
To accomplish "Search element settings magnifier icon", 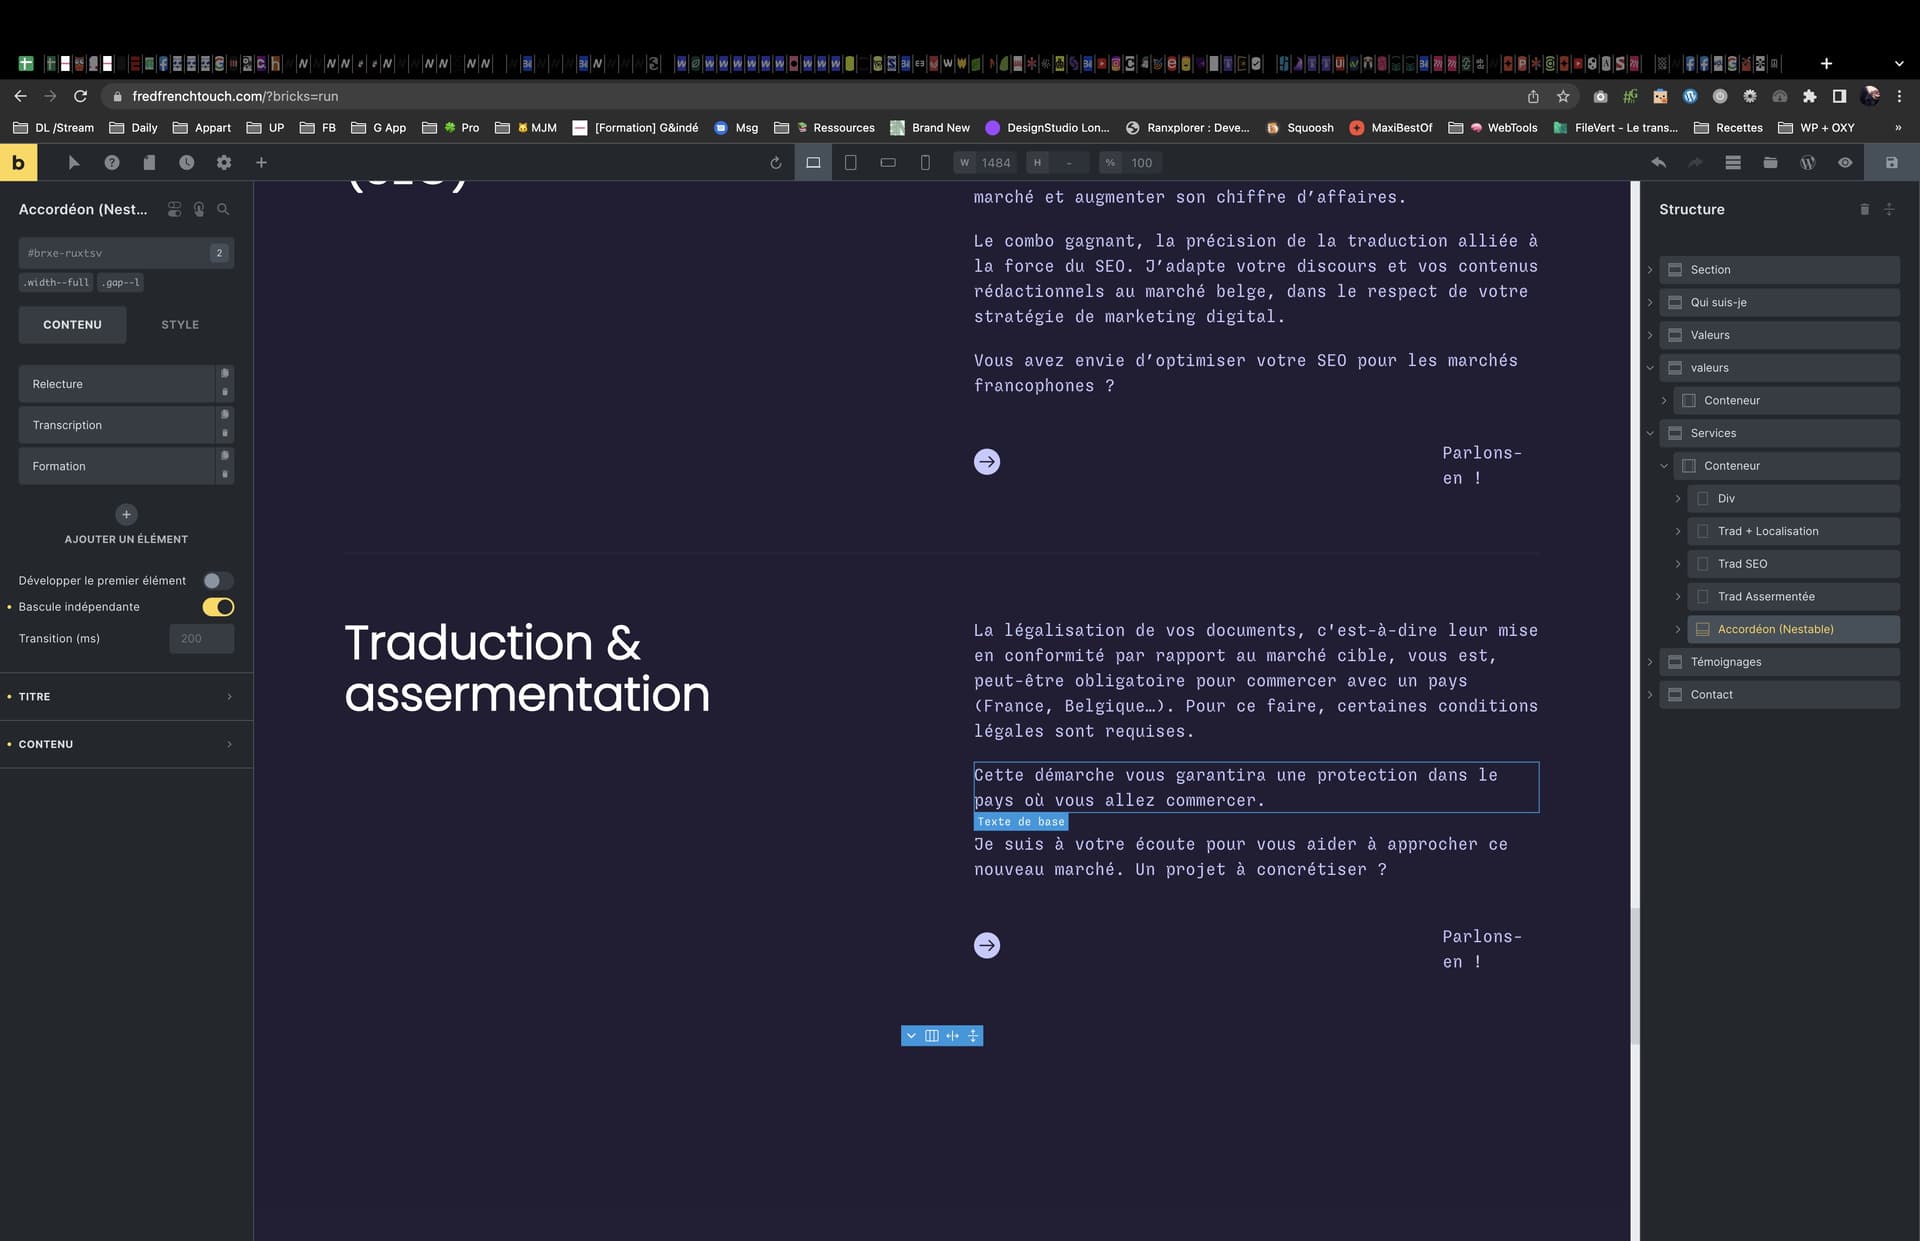I will (x=223, y=209).
